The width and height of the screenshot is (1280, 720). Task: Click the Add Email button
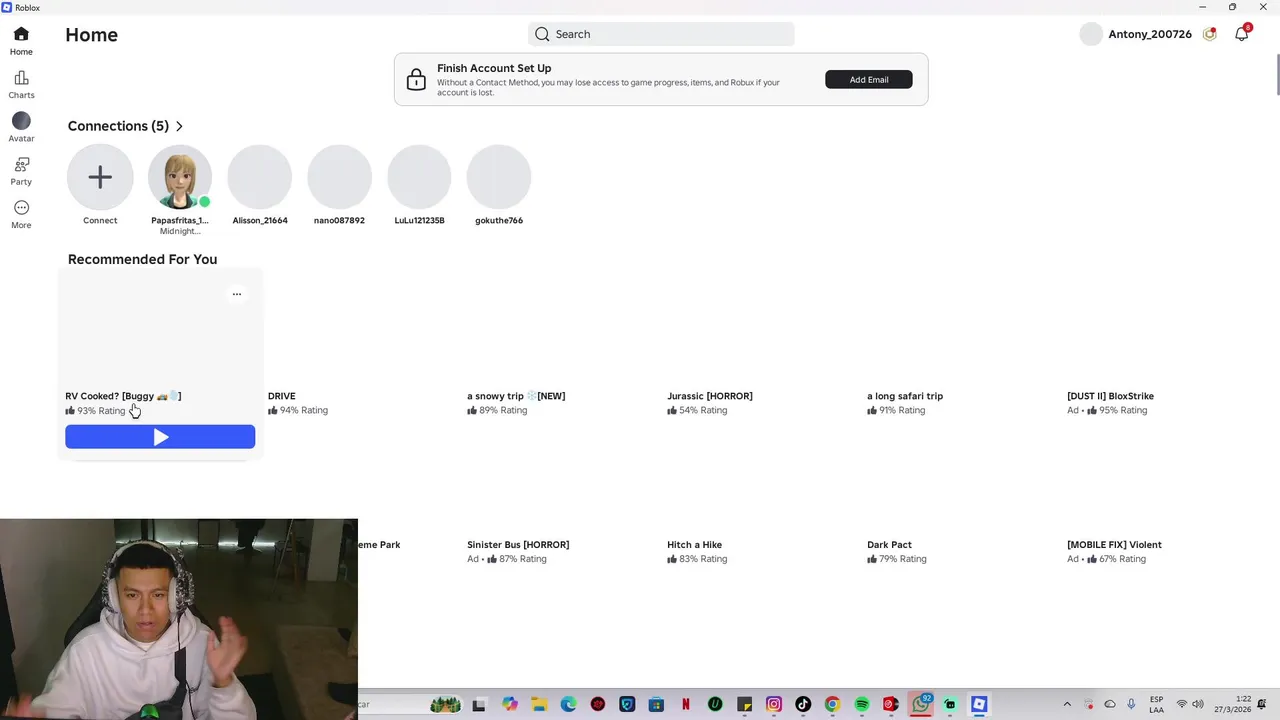point(869,79)
